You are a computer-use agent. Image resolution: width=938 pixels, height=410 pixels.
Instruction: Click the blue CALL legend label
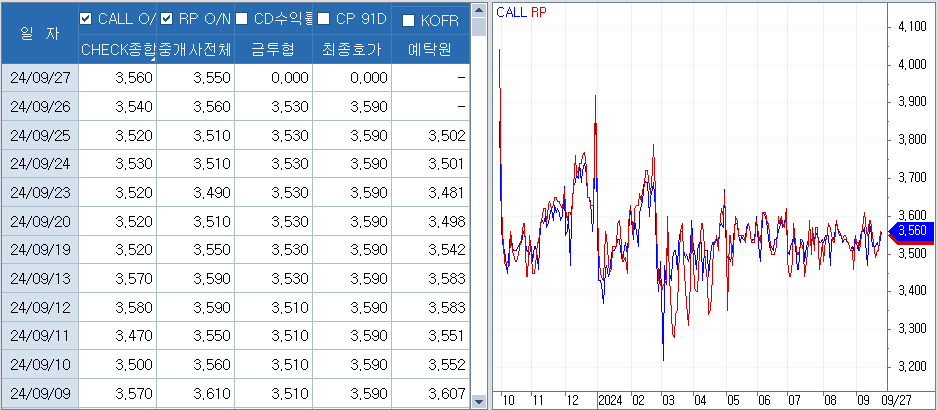[x=511, y=12]
